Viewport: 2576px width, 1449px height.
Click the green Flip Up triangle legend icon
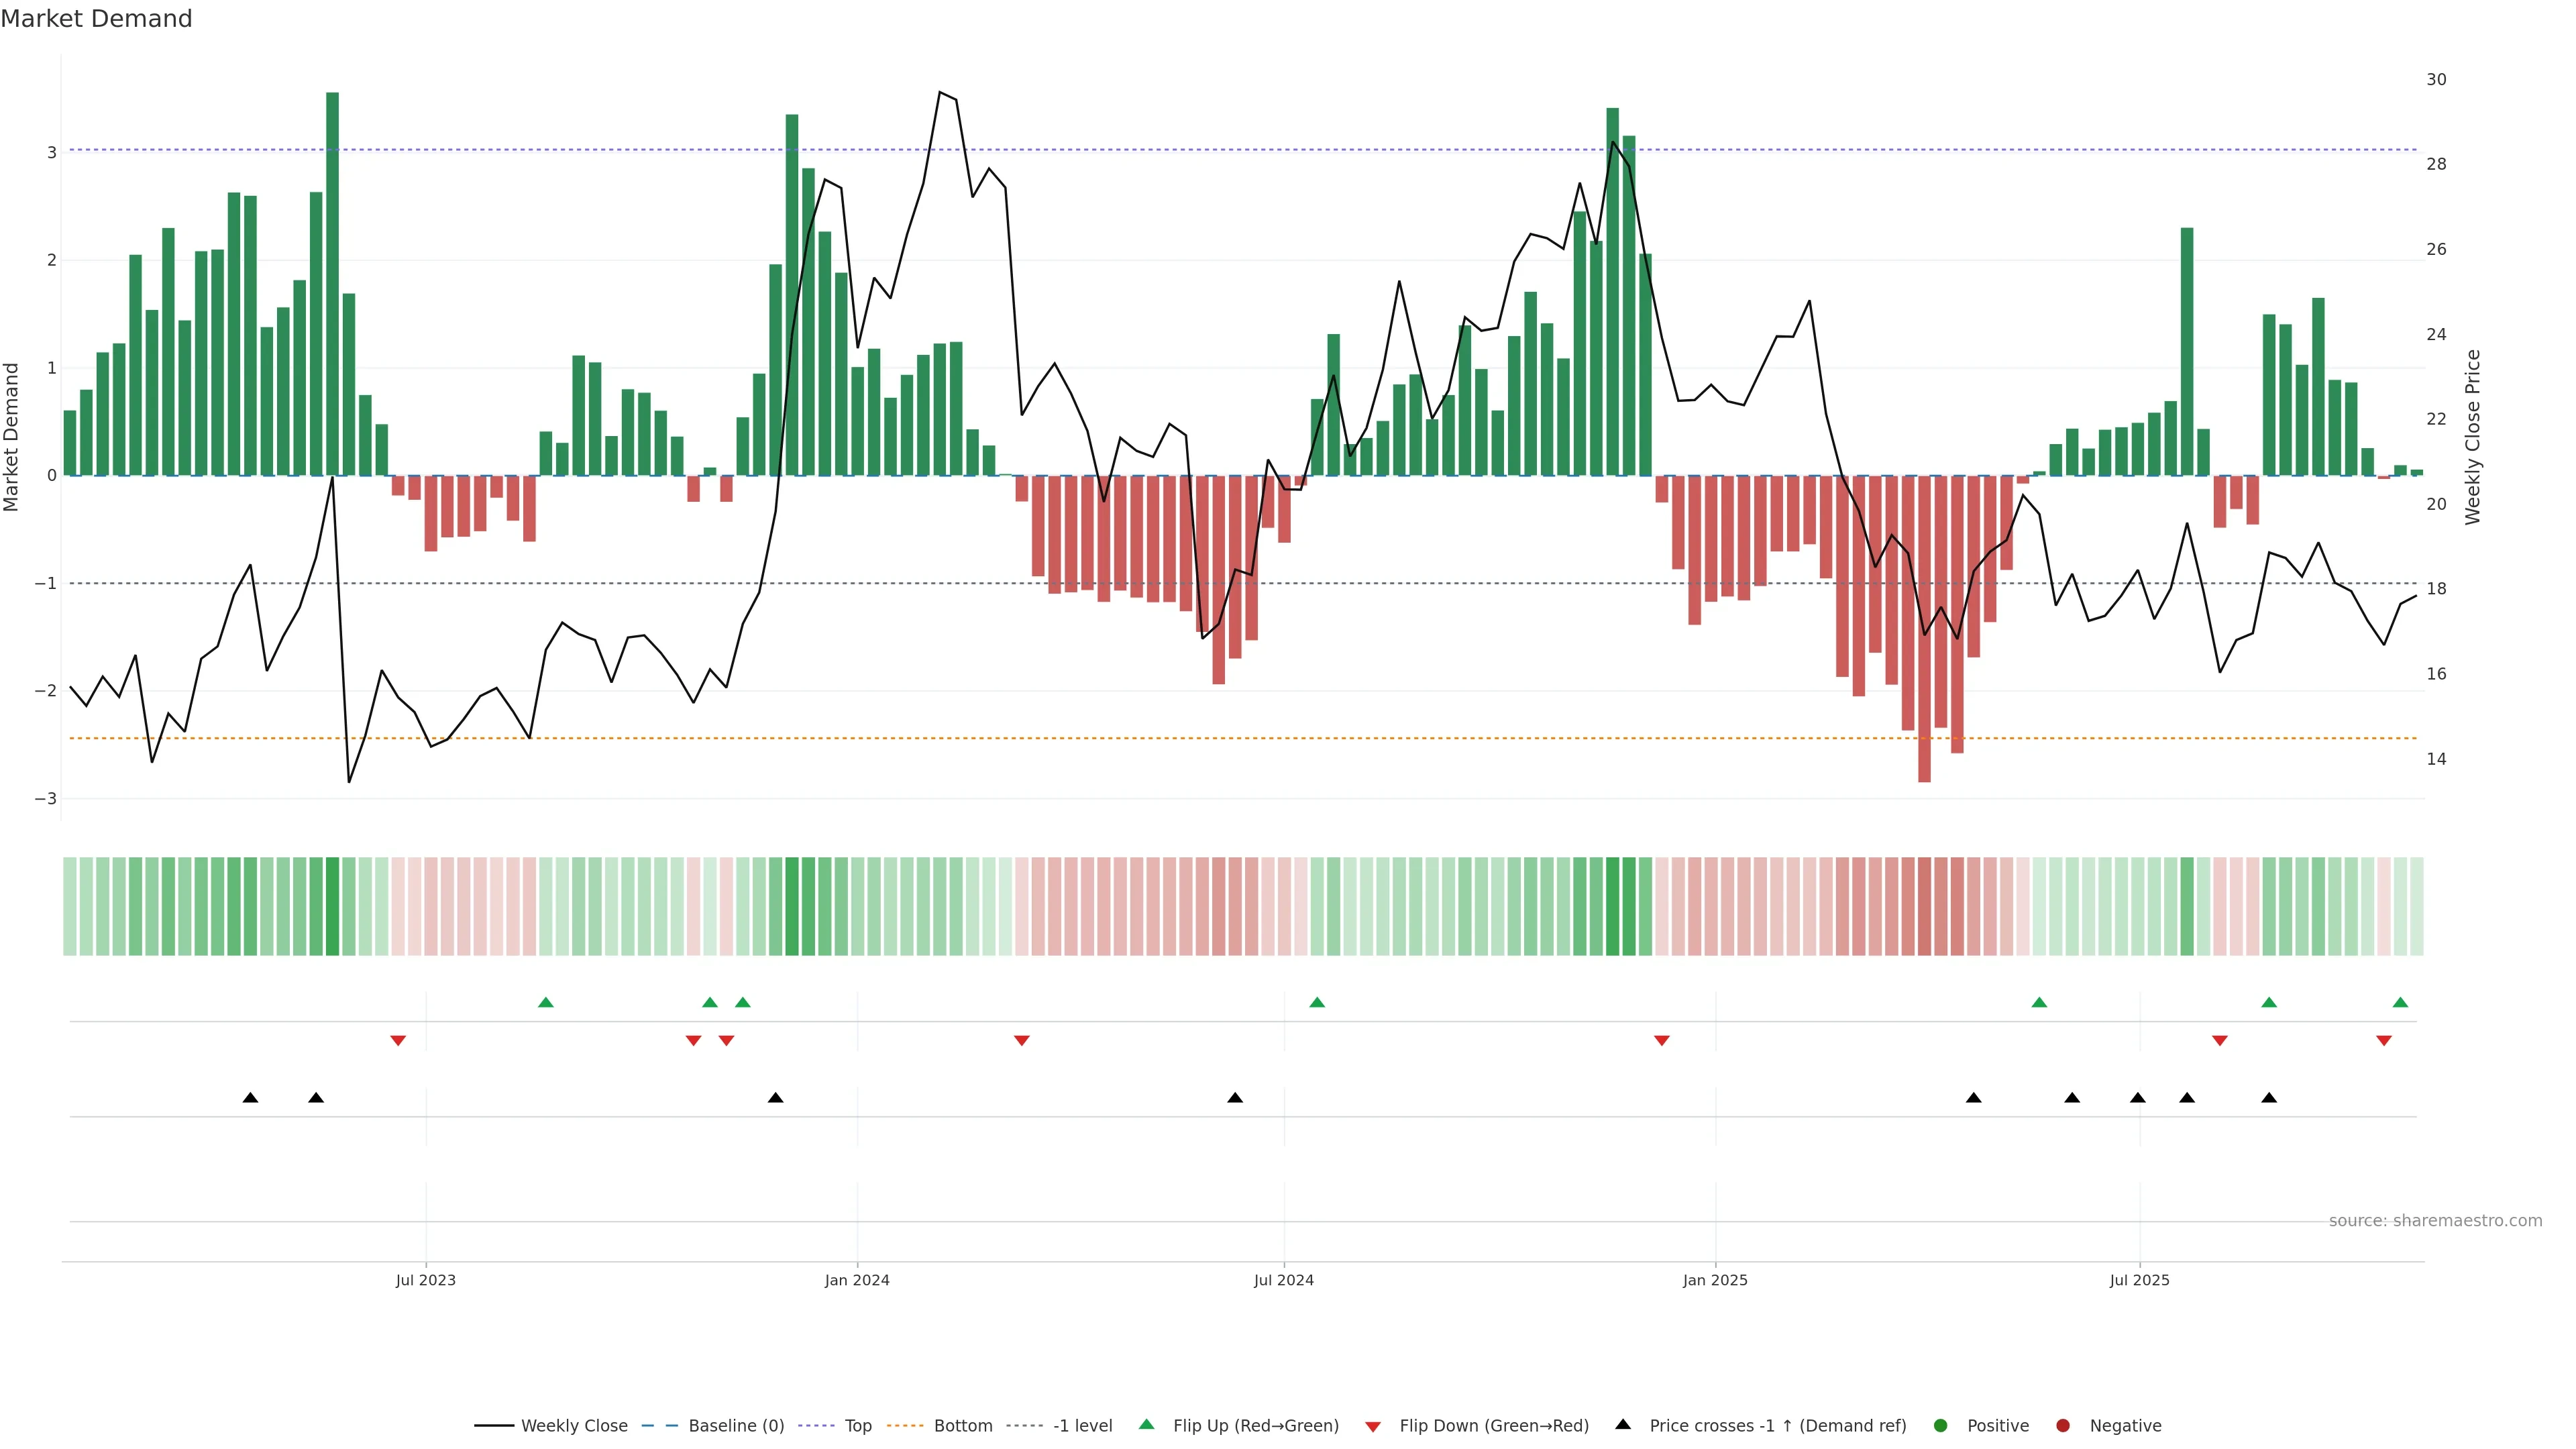point(1146,1424)
